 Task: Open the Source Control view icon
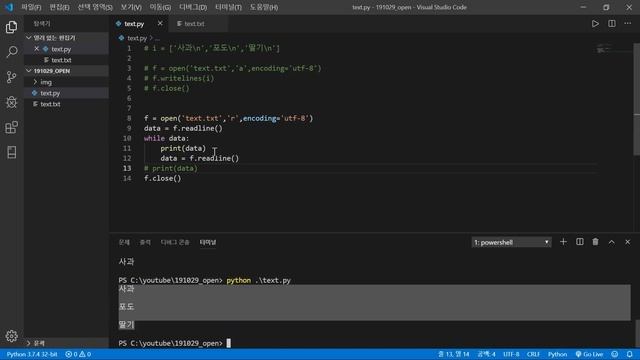click(11, 77)
